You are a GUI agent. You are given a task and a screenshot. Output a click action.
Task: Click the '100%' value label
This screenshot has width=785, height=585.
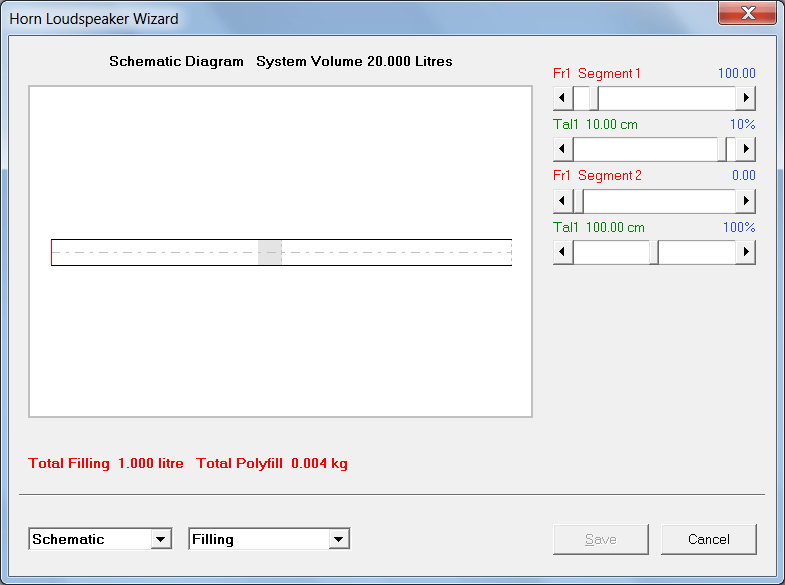tap(739, 227)
